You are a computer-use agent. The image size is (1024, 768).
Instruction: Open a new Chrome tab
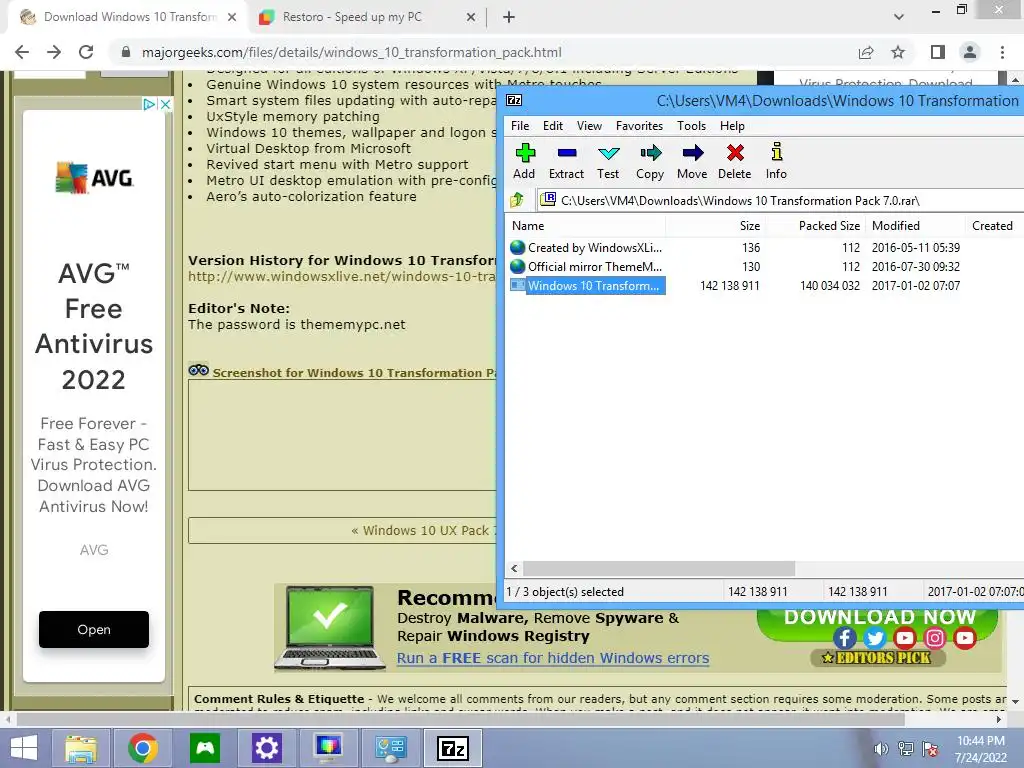click(x=509, y=18)
